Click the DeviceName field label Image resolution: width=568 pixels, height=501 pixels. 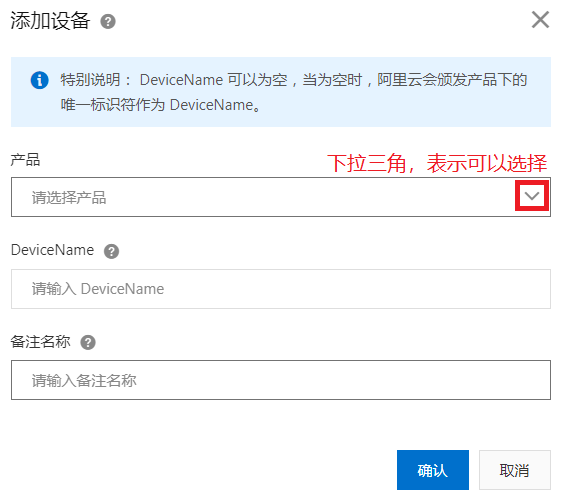pyautogui.click(x=52, y=250)
